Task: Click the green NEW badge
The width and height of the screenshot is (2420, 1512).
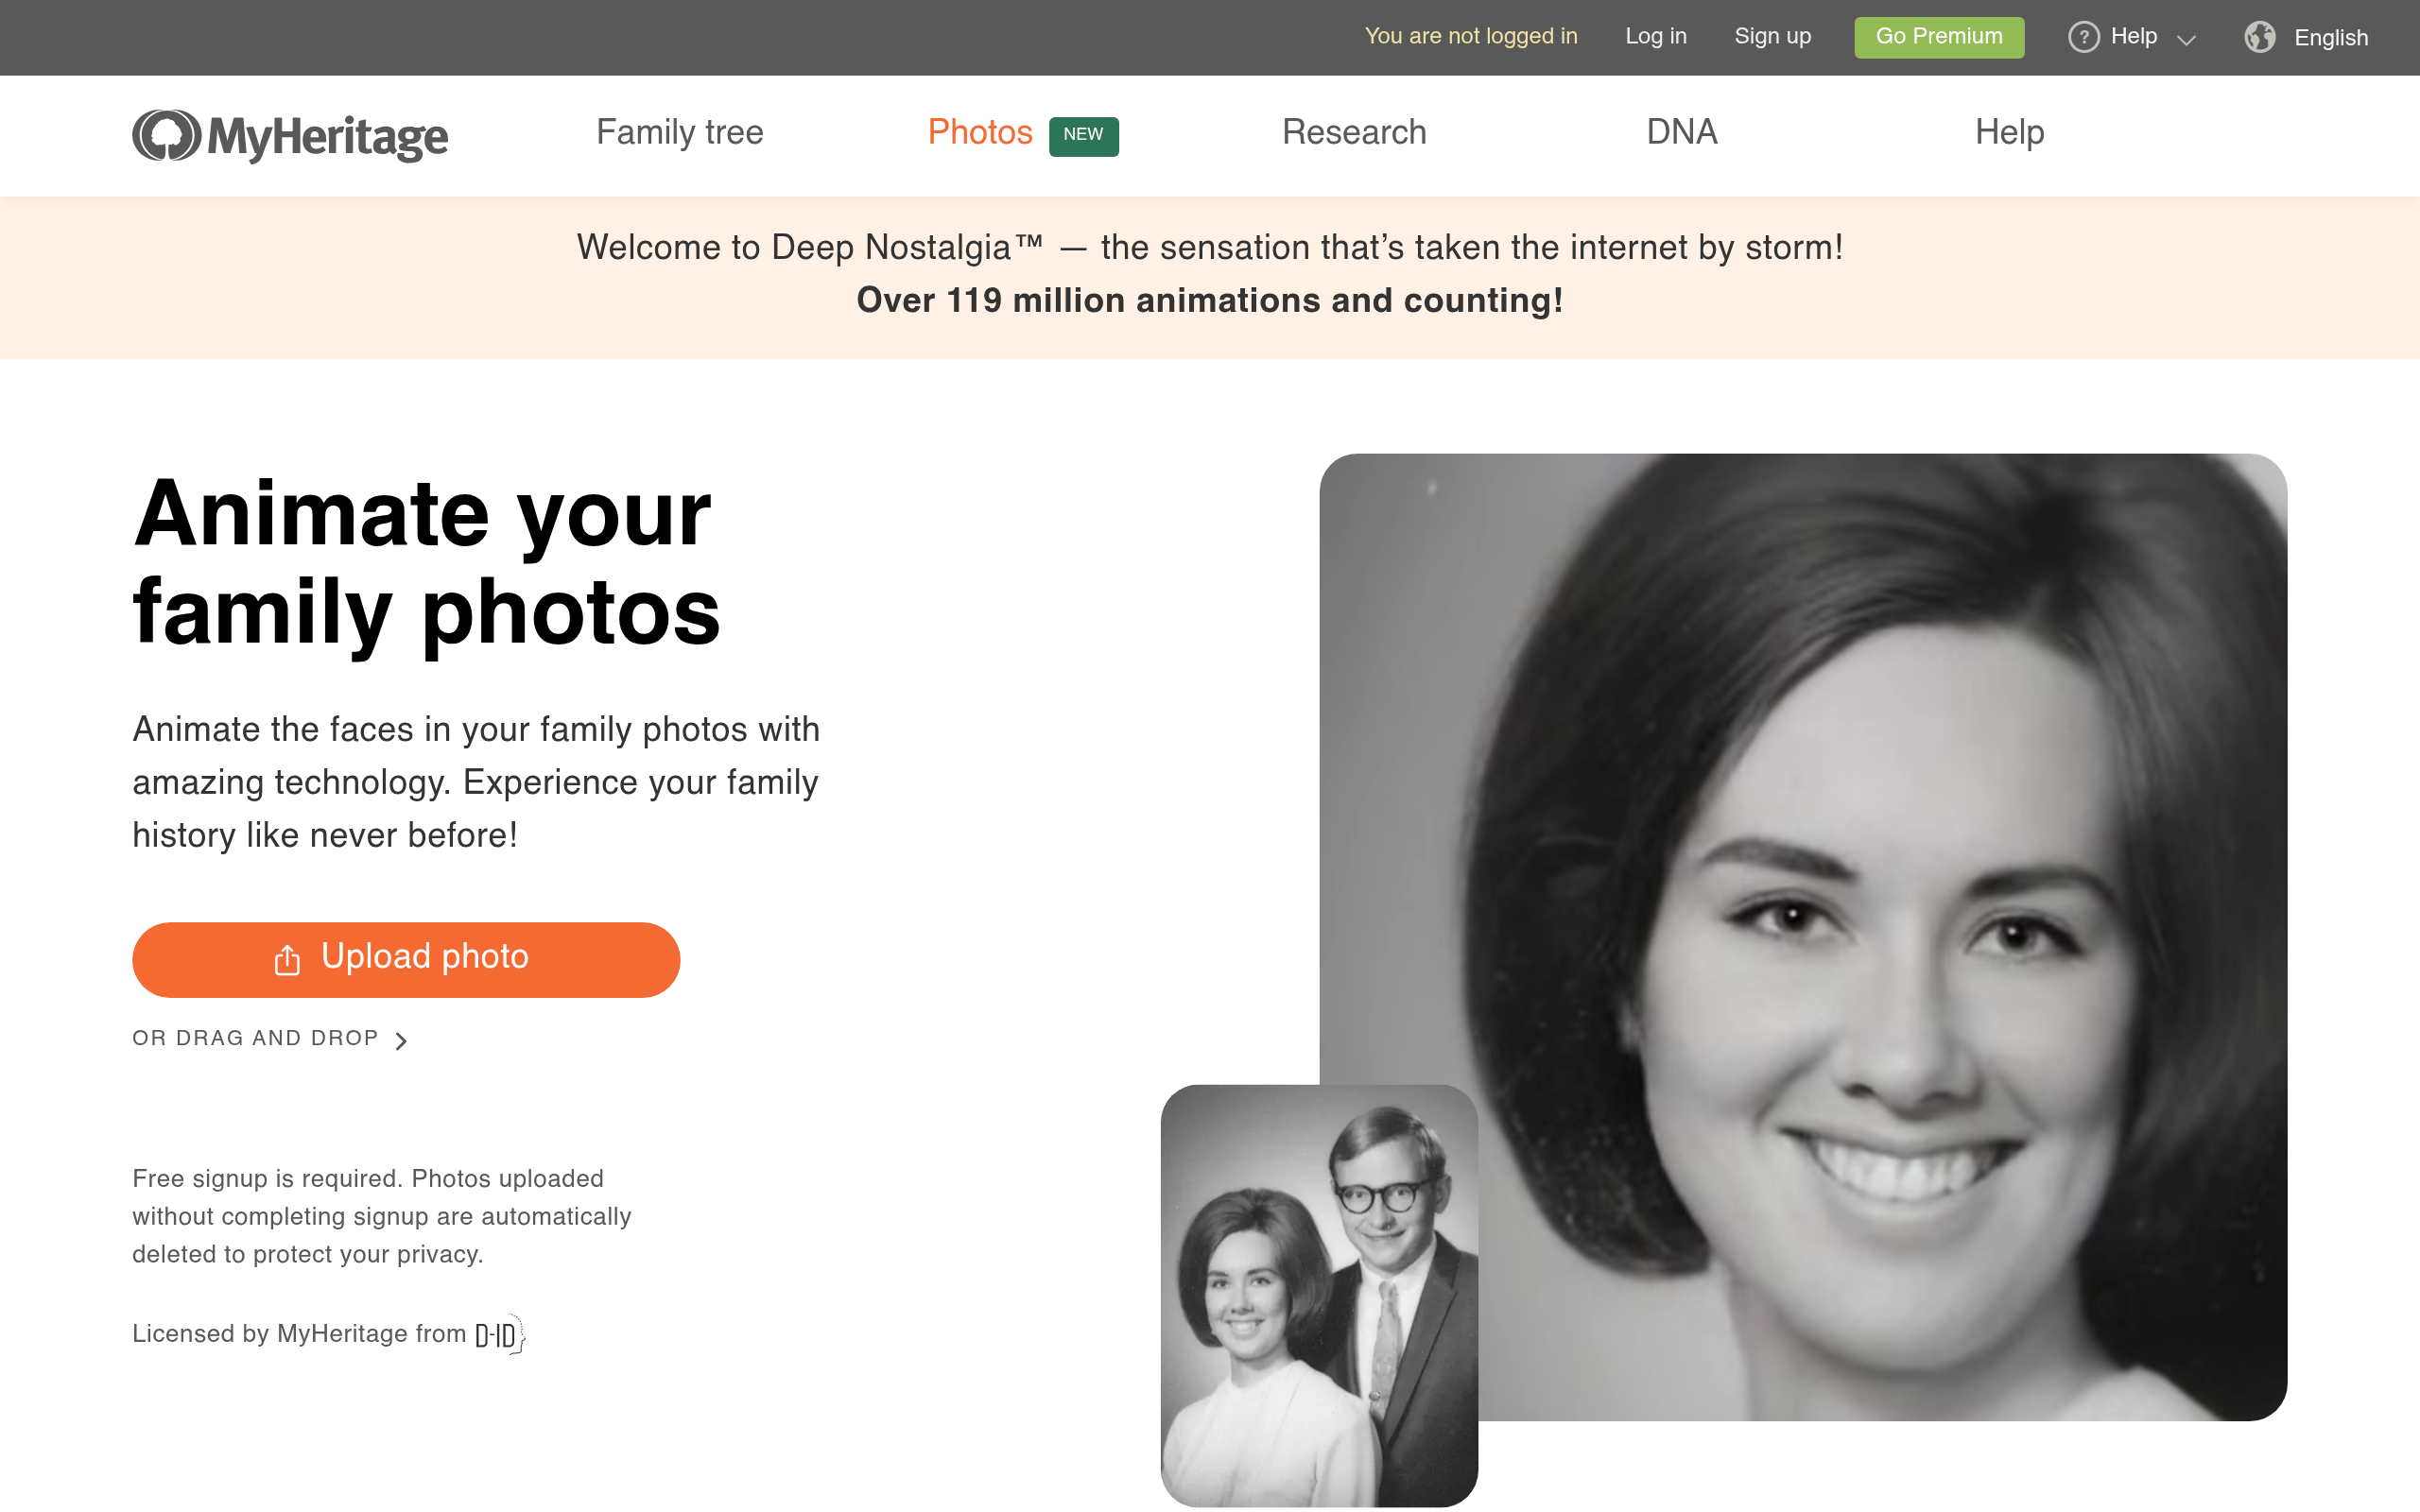Action: (1083, 135)
